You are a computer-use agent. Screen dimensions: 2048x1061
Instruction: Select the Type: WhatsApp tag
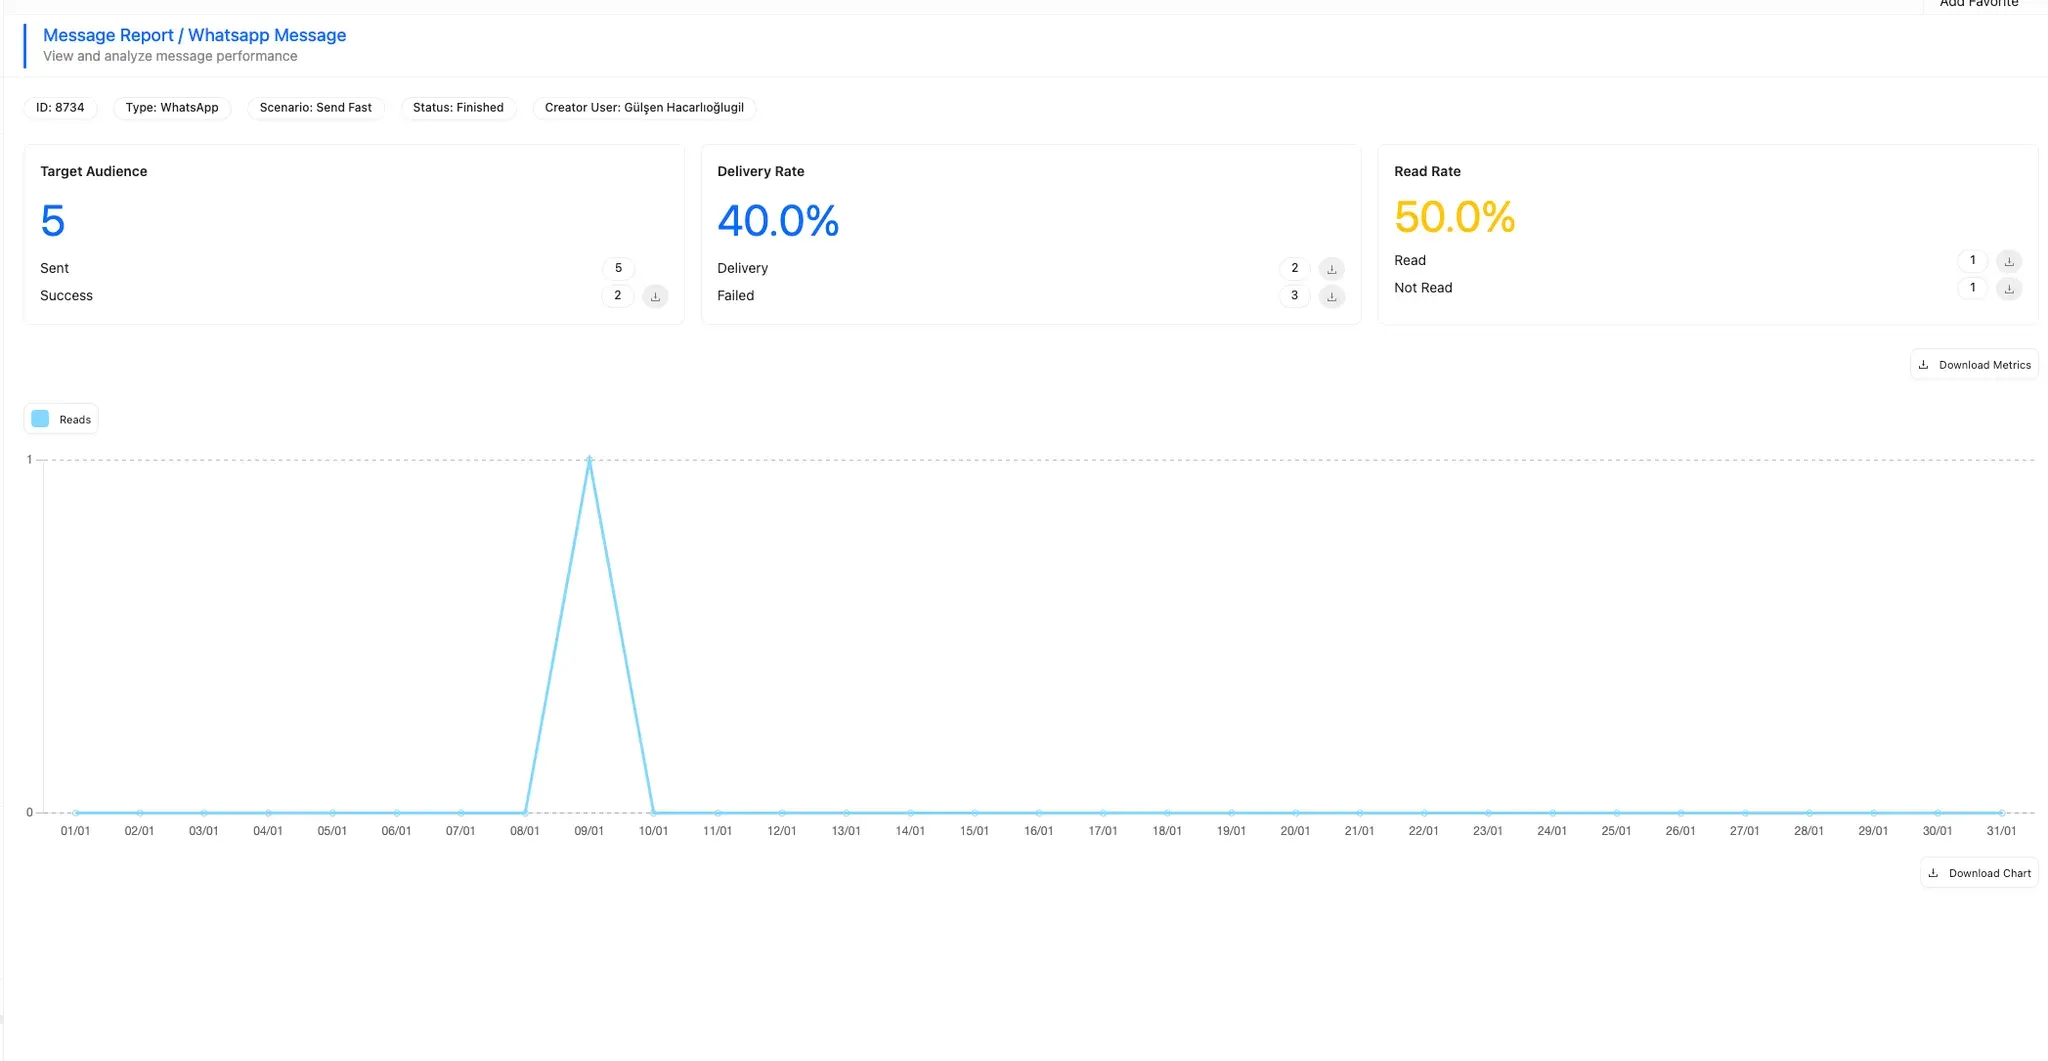coord(172,108)
